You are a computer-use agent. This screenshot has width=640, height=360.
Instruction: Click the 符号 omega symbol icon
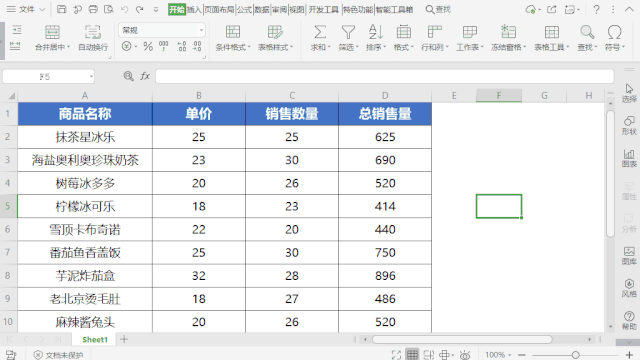614,32
